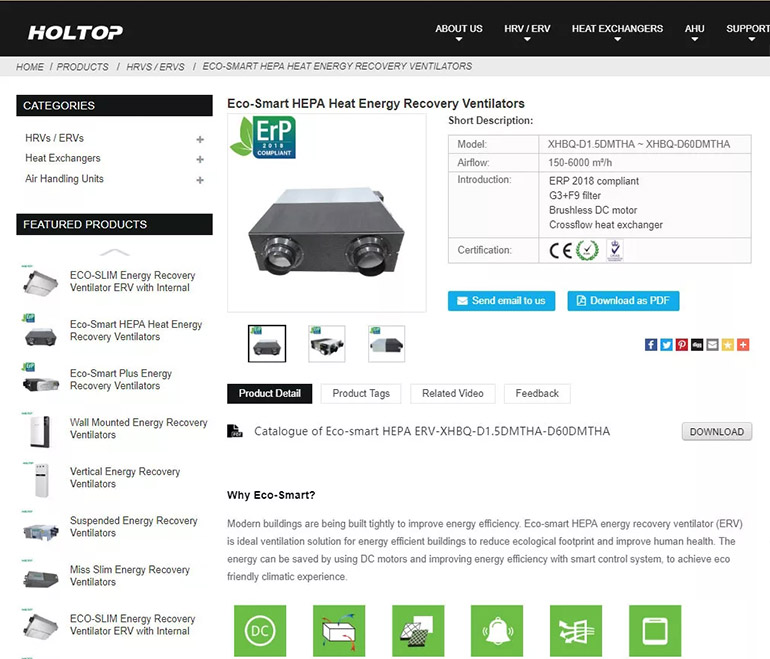The height and width of the screenshot is (659, 770).
Task: Open catalogue of Eco-smart HEPA ERV link
Action: [432, 431]
